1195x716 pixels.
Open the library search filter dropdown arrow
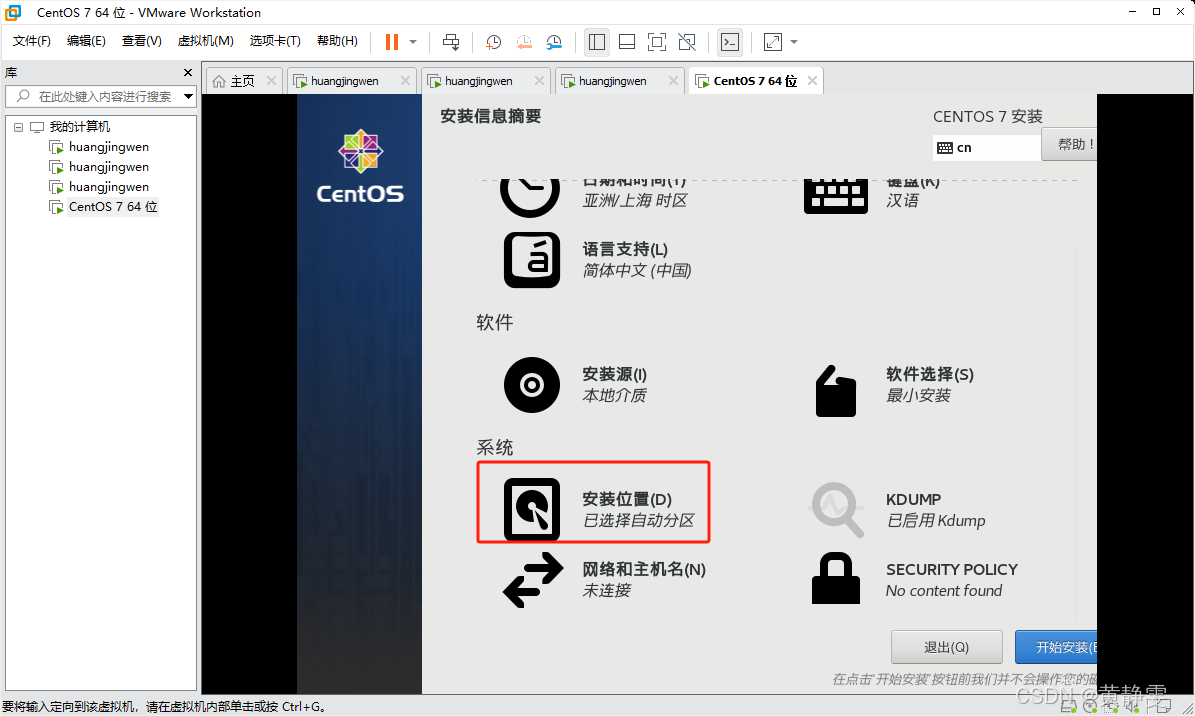[x=188, y=96]
